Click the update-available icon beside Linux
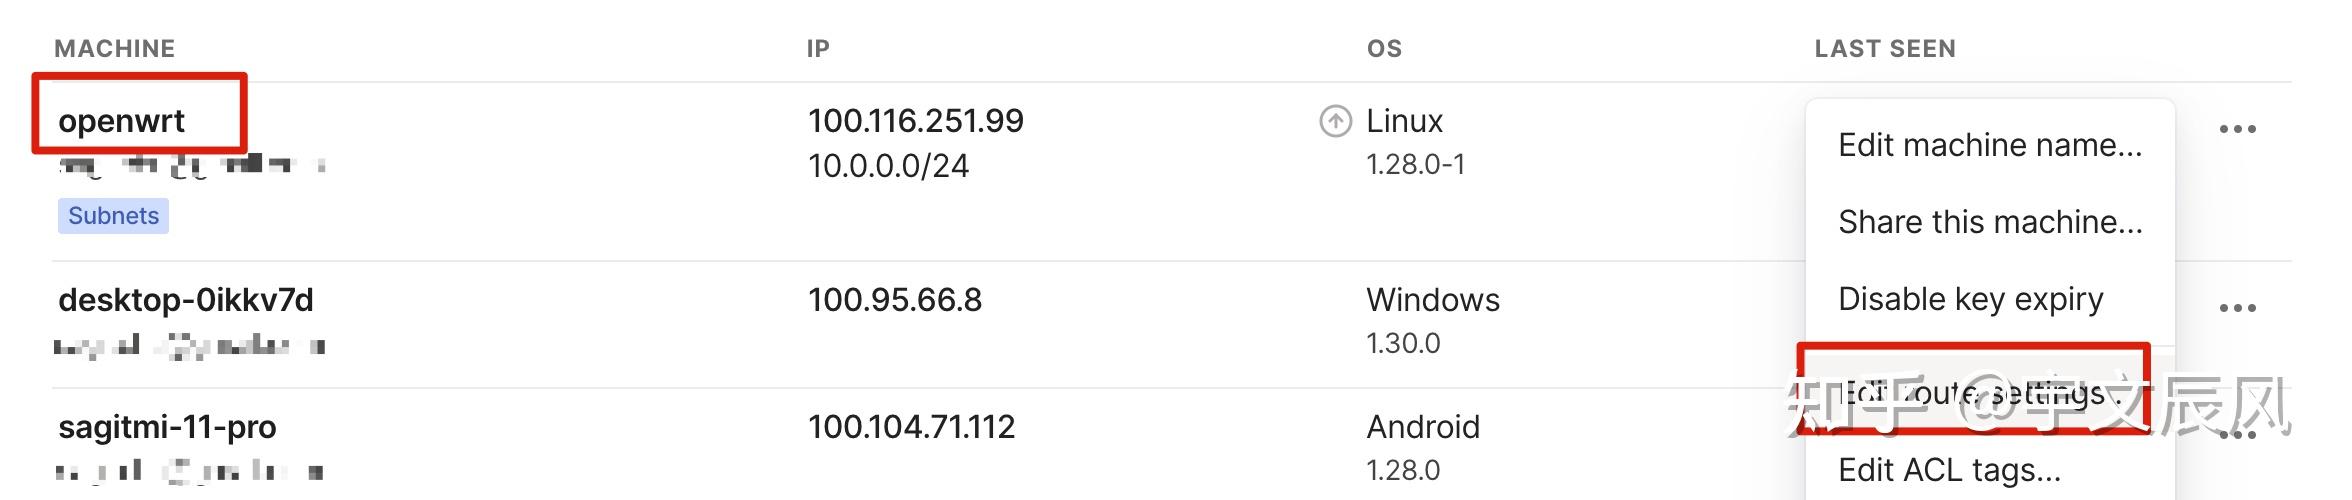The height and width of the screenshot is (500, 2352). click(x=1335, y=121)
